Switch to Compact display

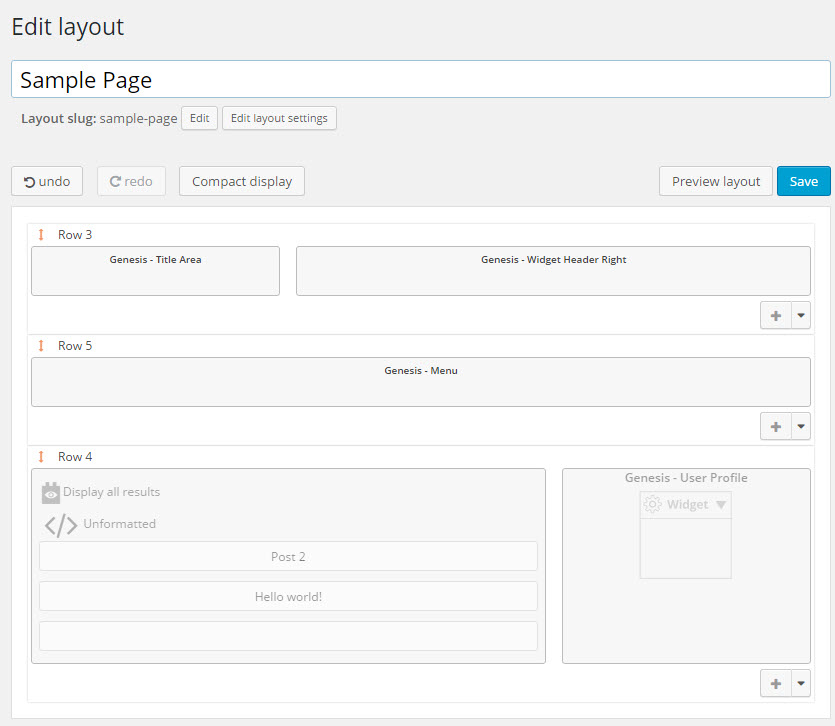point(242,181)
